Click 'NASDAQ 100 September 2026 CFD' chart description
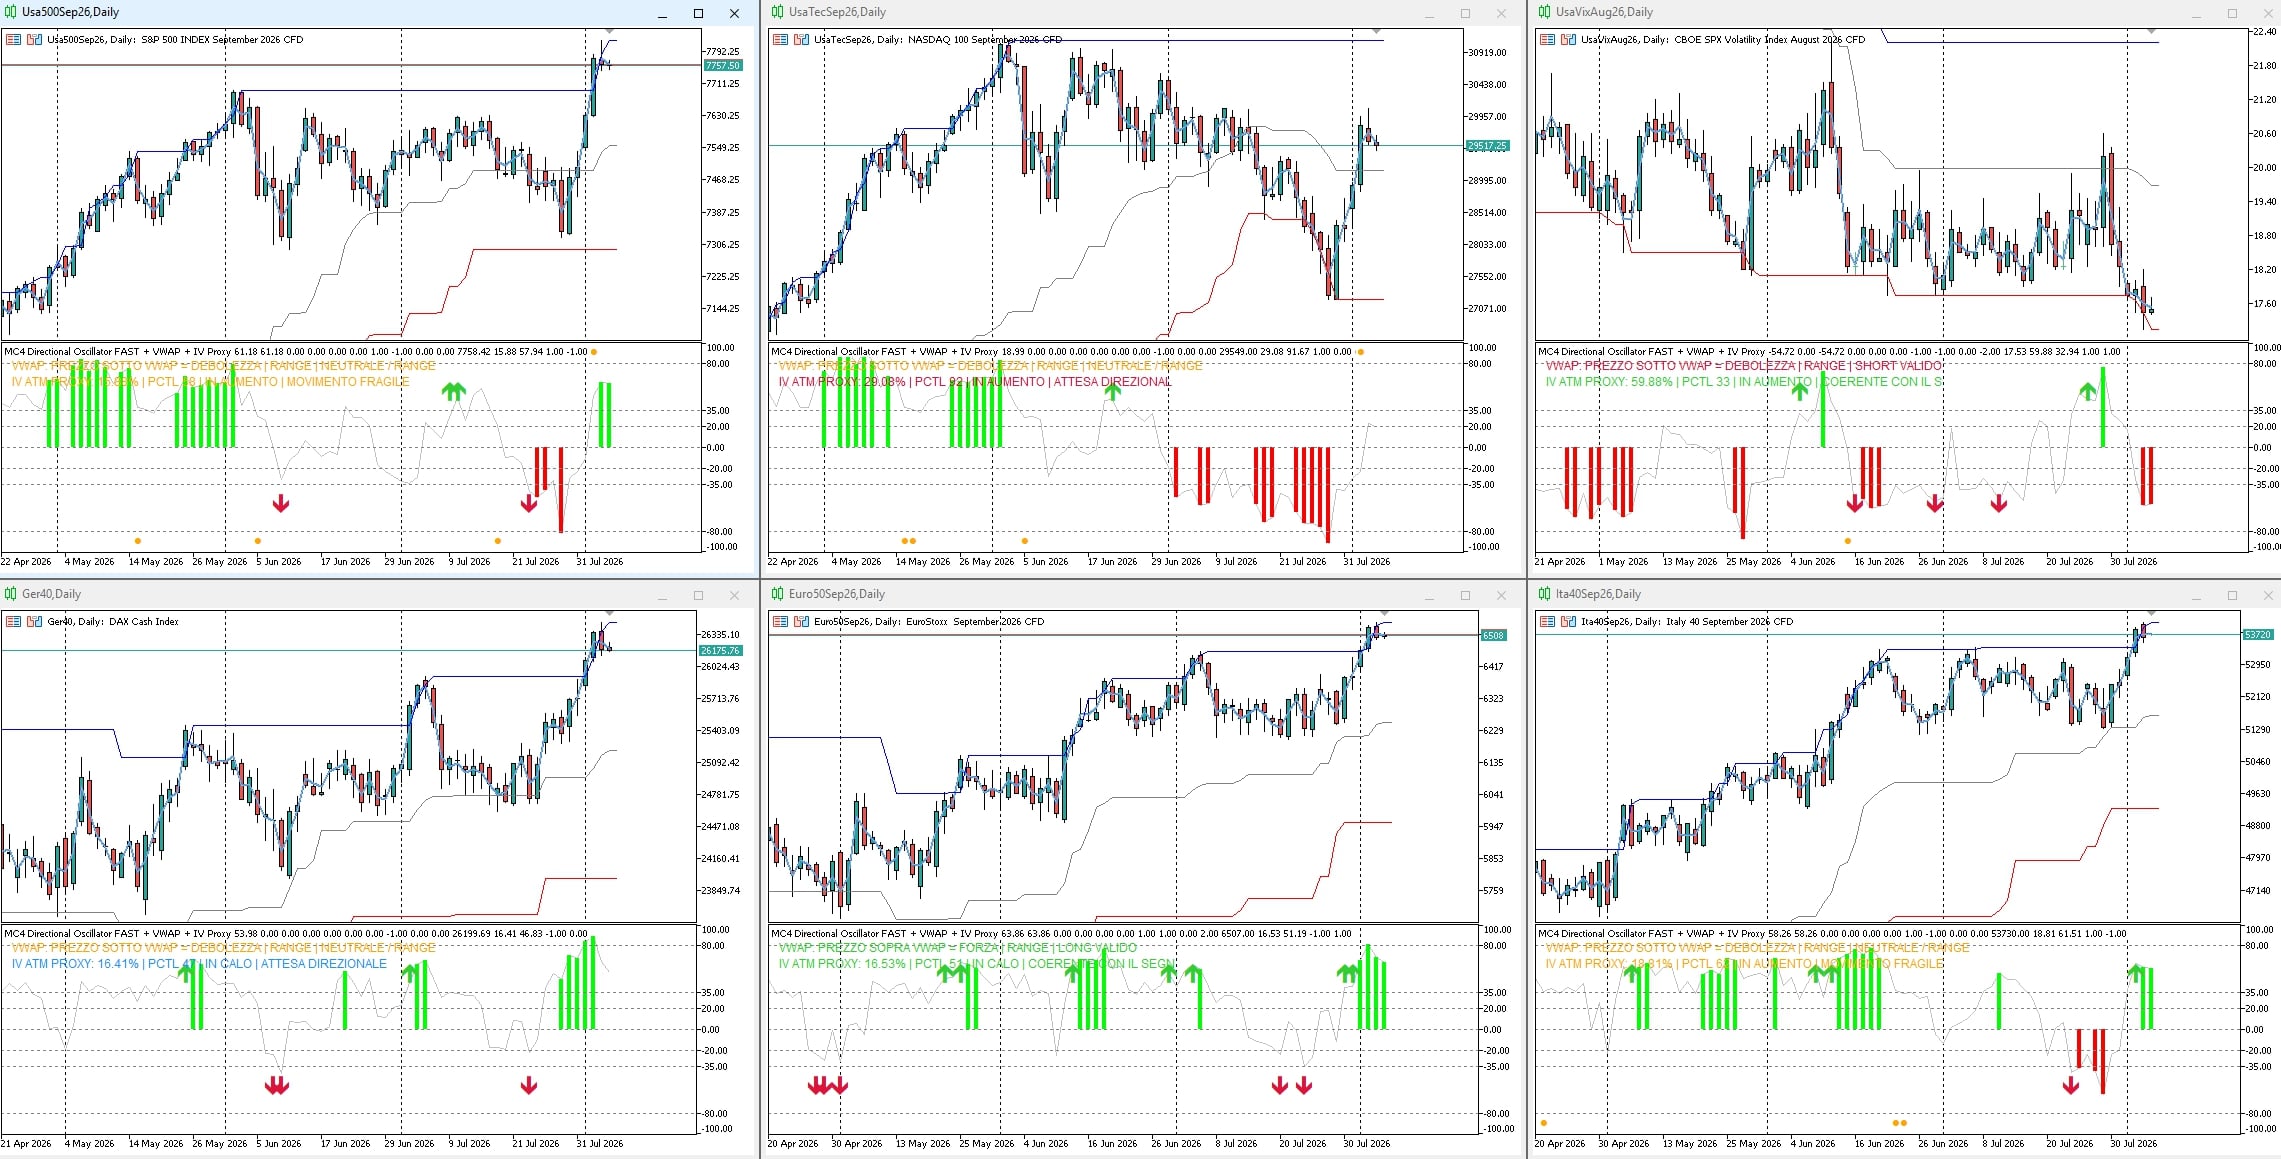 pos(986,40)
